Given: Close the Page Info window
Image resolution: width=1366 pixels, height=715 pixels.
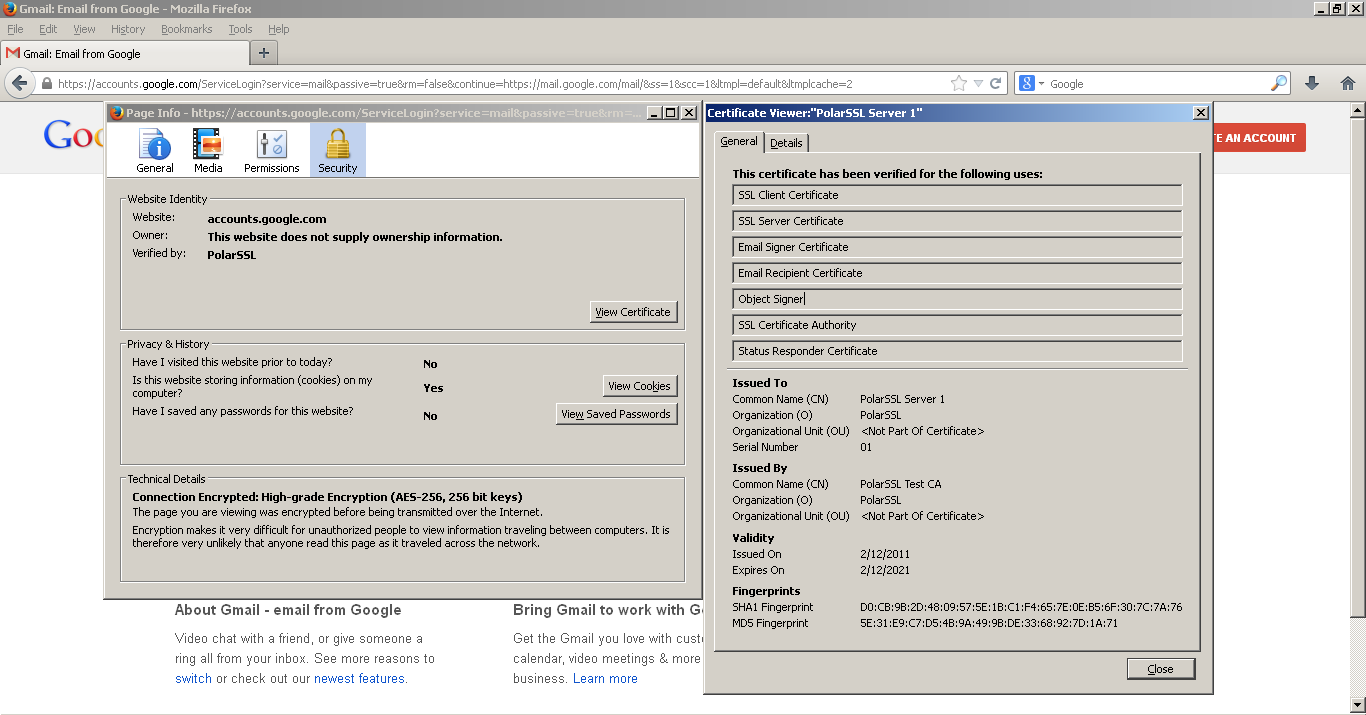Looking at the screenshot, I should click(x=688, y=113).
